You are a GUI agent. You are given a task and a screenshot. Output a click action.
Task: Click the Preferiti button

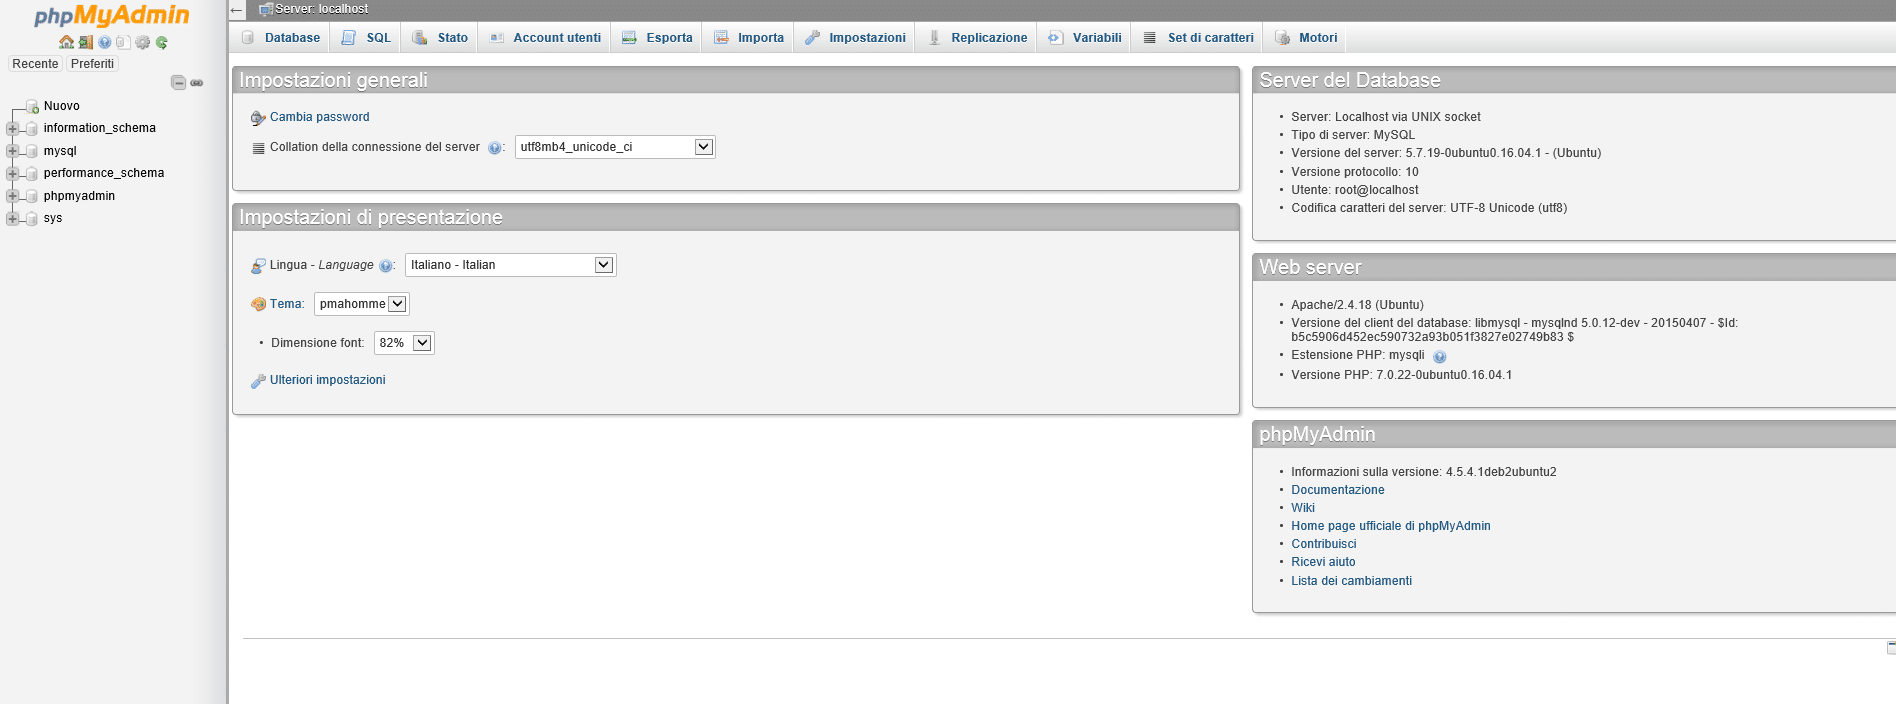92,64
